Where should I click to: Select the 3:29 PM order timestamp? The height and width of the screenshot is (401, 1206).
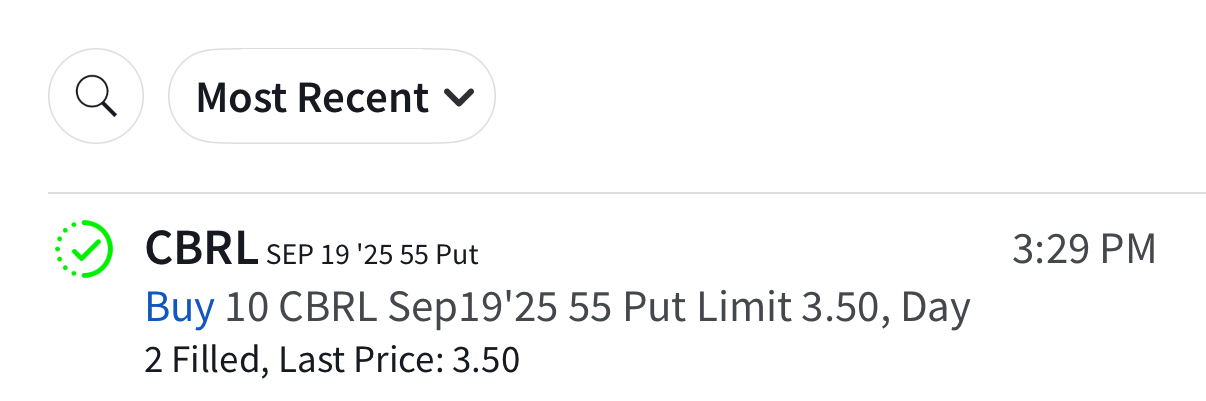pos(1084,249)
